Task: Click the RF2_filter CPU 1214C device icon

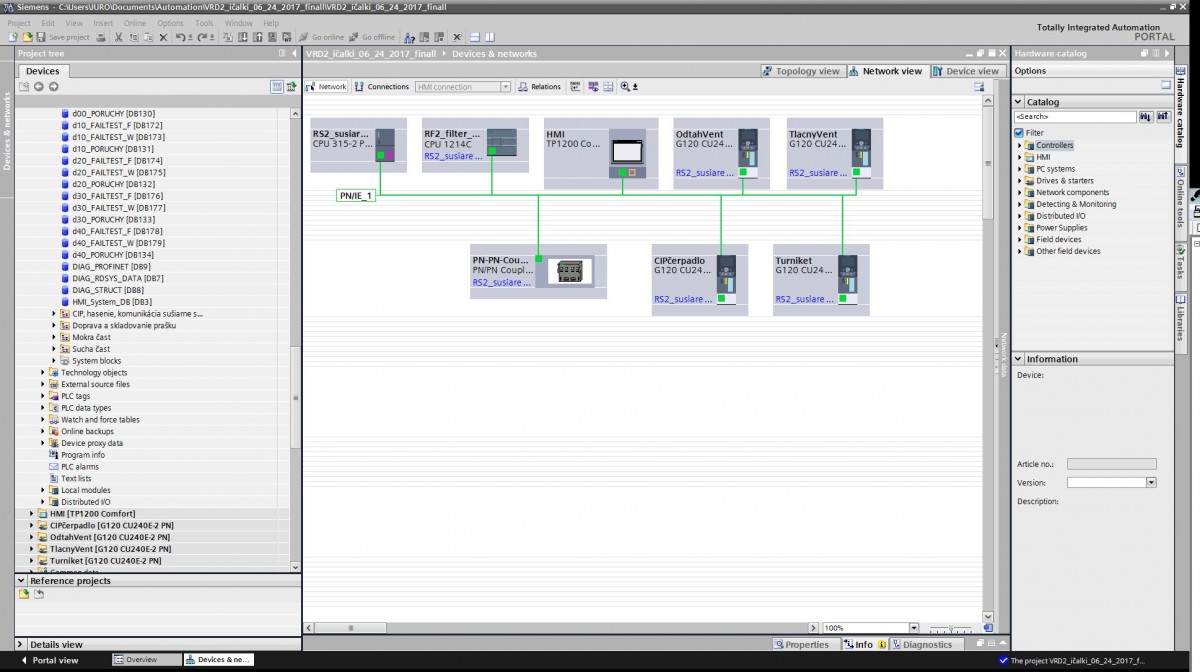Action: [x=501, y=142]
